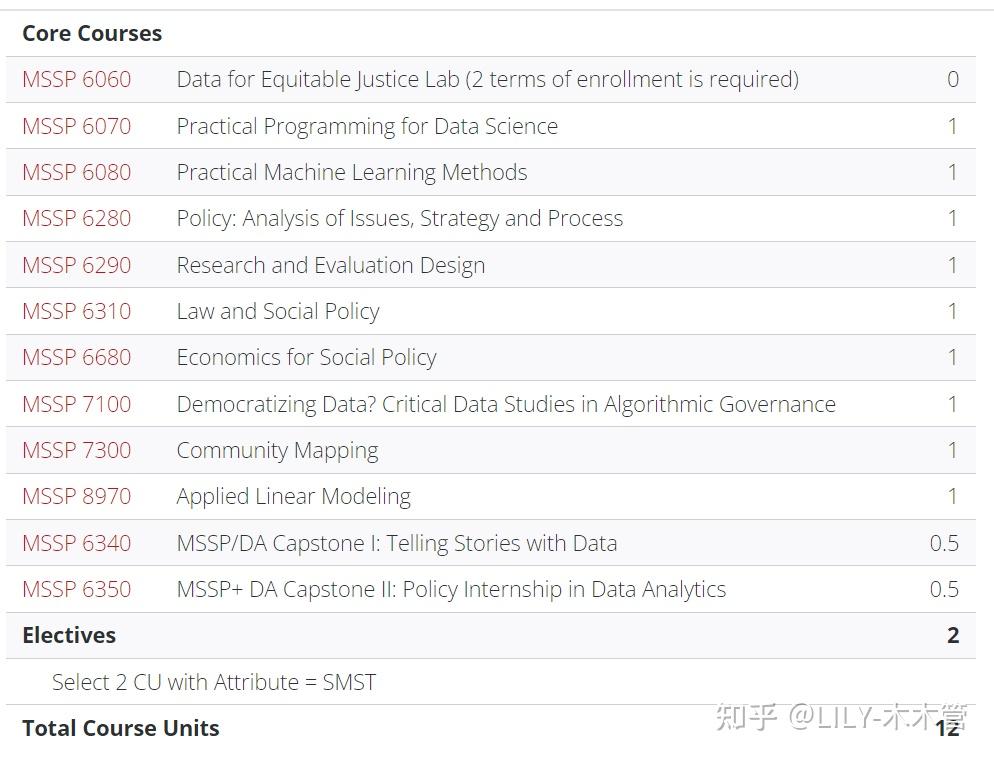The height and width of the screenshot is (757, 994).
Task: Open the MSSP 6290 course link
Action: pos(77,265)
